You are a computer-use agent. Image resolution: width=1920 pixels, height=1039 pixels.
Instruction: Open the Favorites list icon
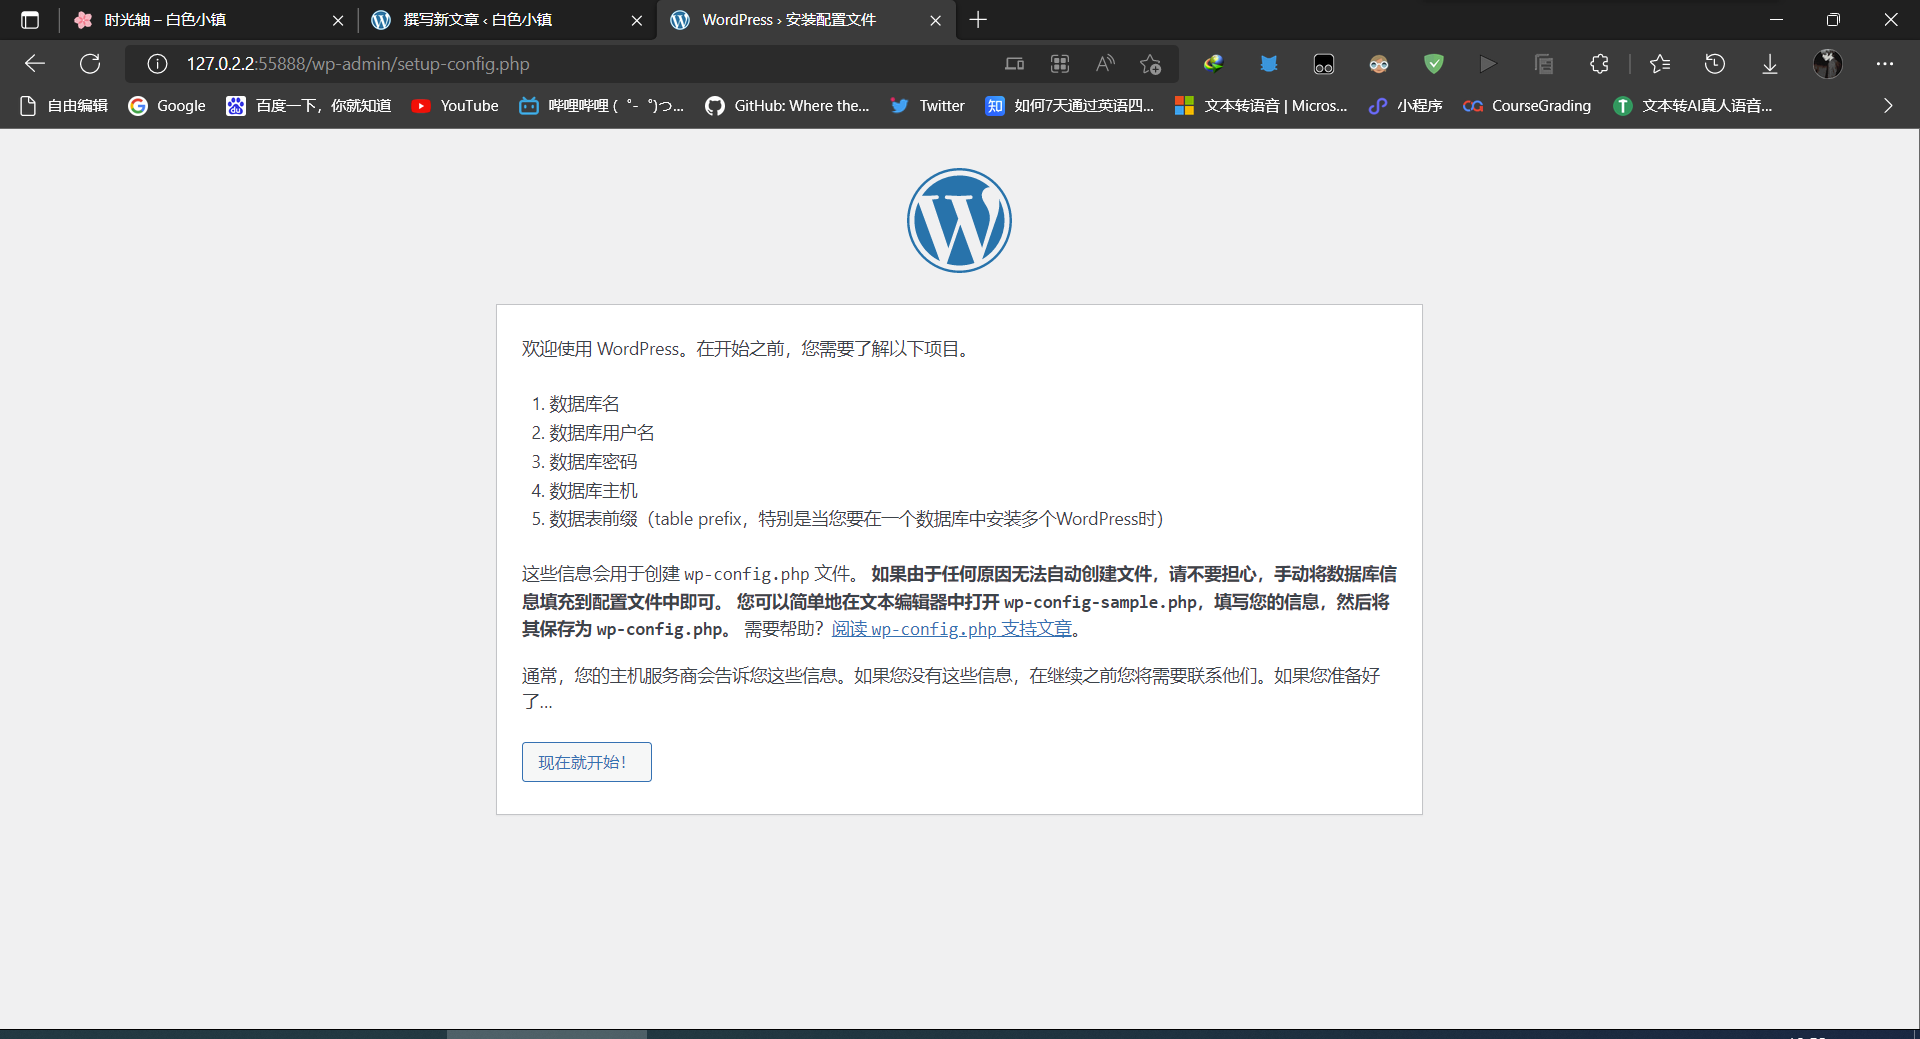pos(1660,64)
